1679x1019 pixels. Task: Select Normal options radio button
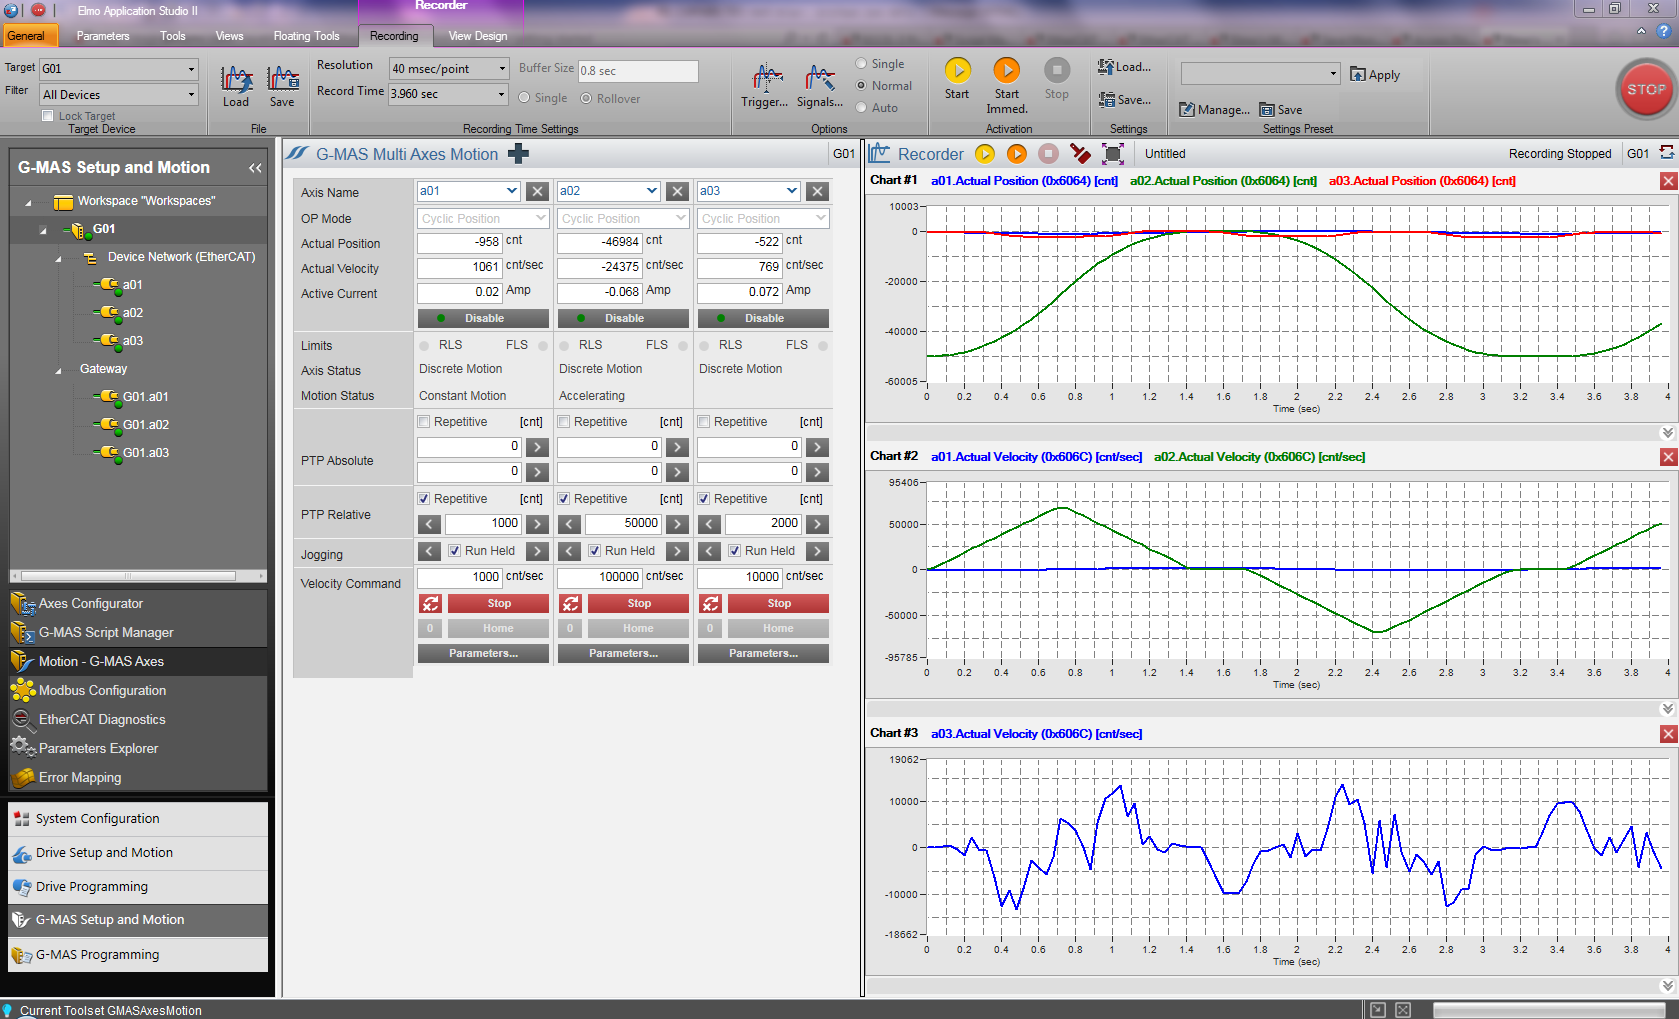coord(860,86)
